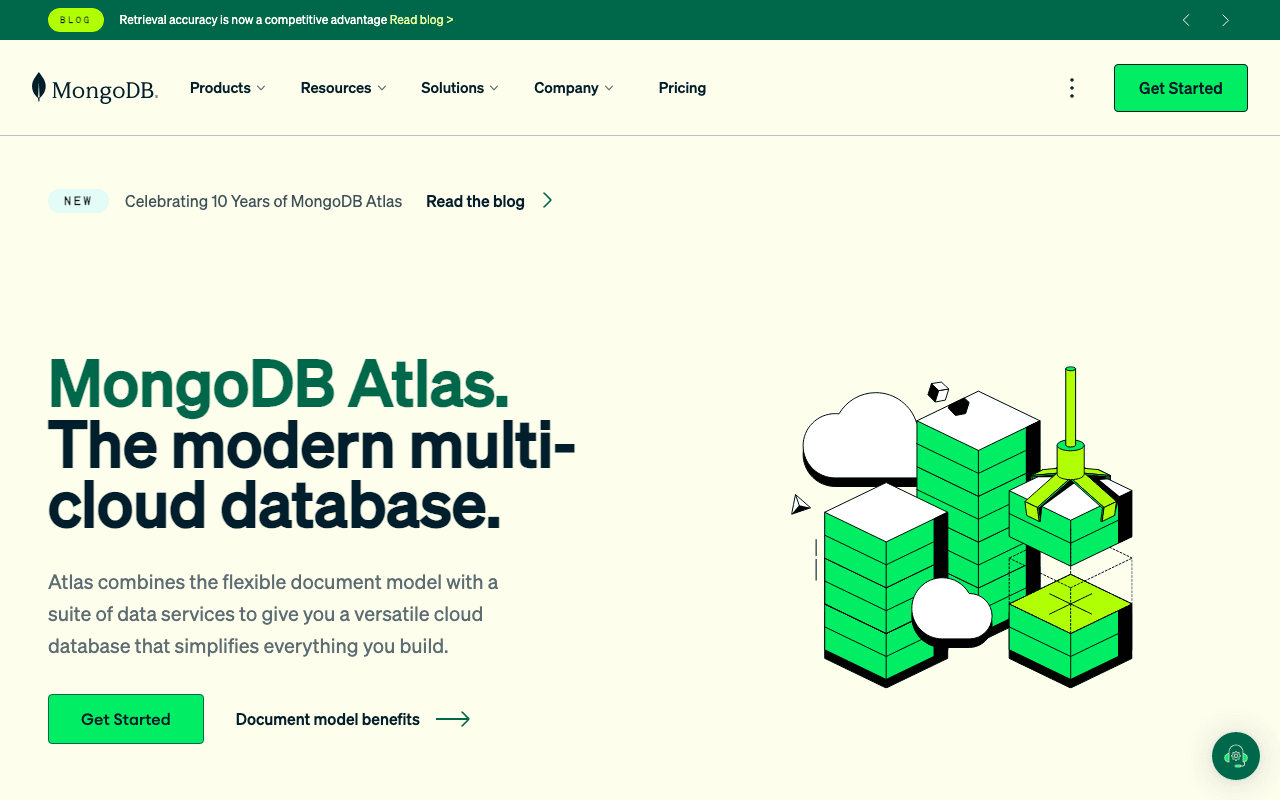Expand the Products dropdown menu

coord(228,88)
